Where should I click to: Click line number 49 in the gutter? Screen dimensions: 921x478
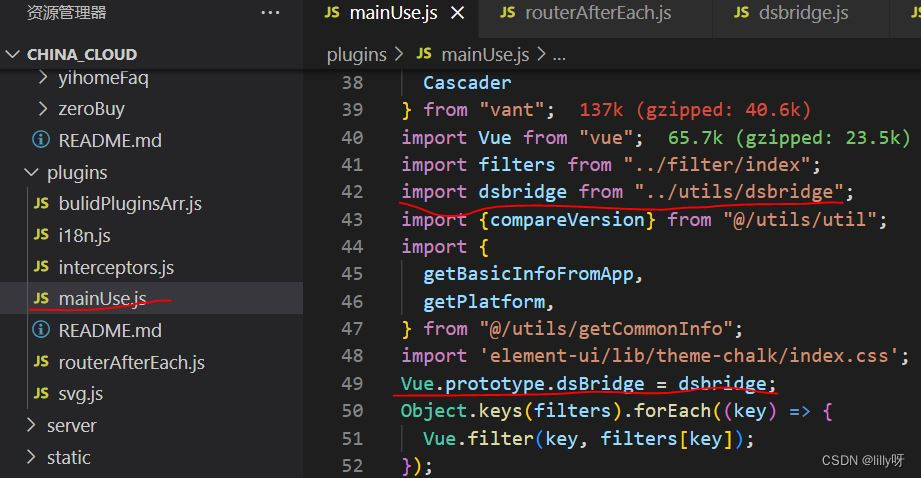[352, 383]
